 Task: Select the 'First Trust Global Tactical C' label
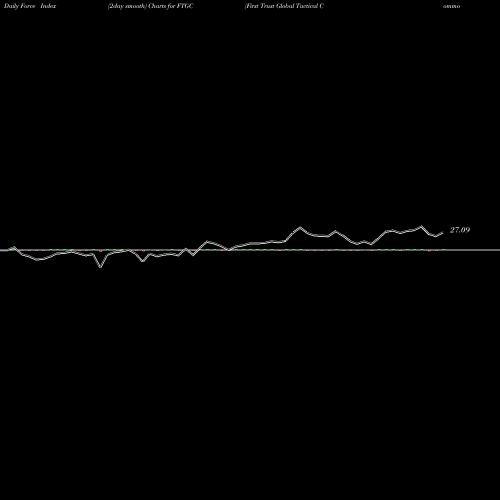[x=284, y=6]
